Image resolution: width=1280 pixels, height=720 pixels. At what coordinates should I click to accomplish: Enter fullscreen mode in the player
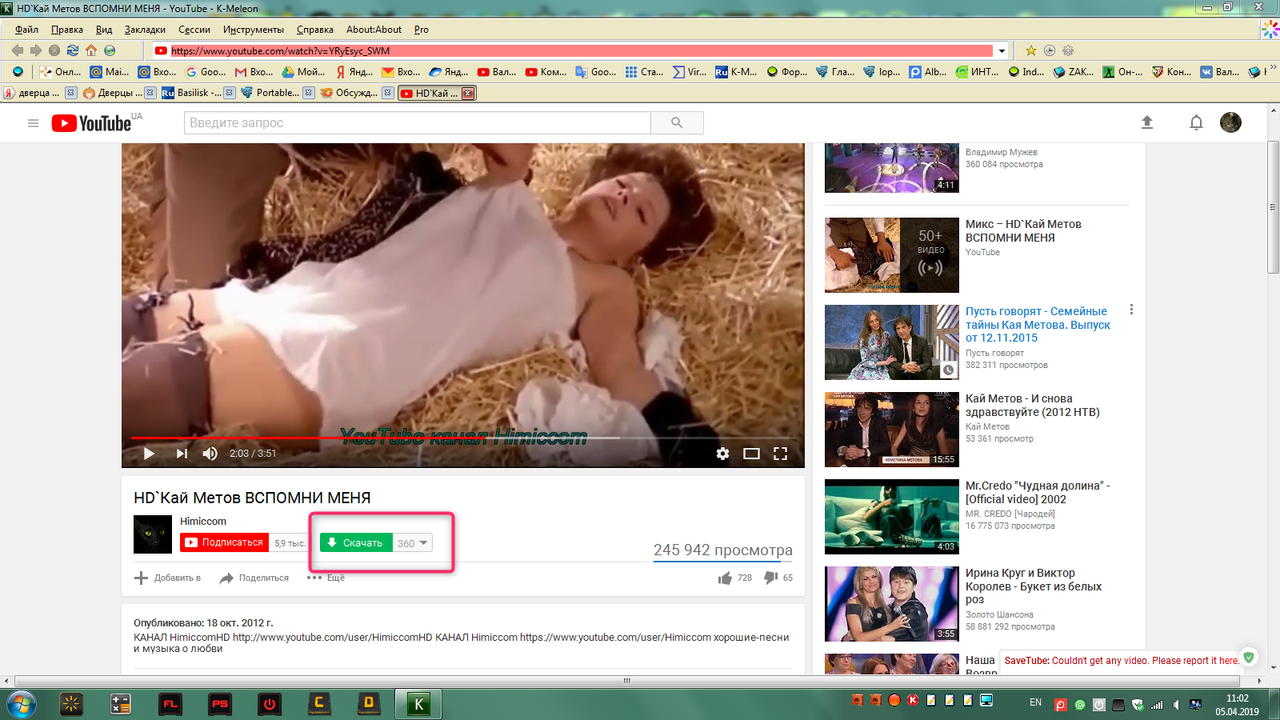[781, 453]
